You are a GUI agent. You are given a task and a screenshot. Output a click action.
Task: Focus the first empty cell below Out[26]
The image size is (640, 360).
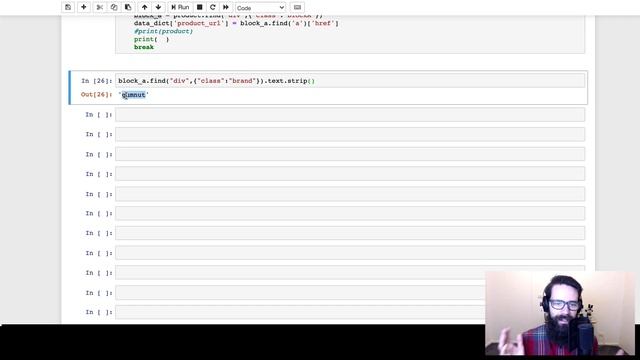click(350, 115)
